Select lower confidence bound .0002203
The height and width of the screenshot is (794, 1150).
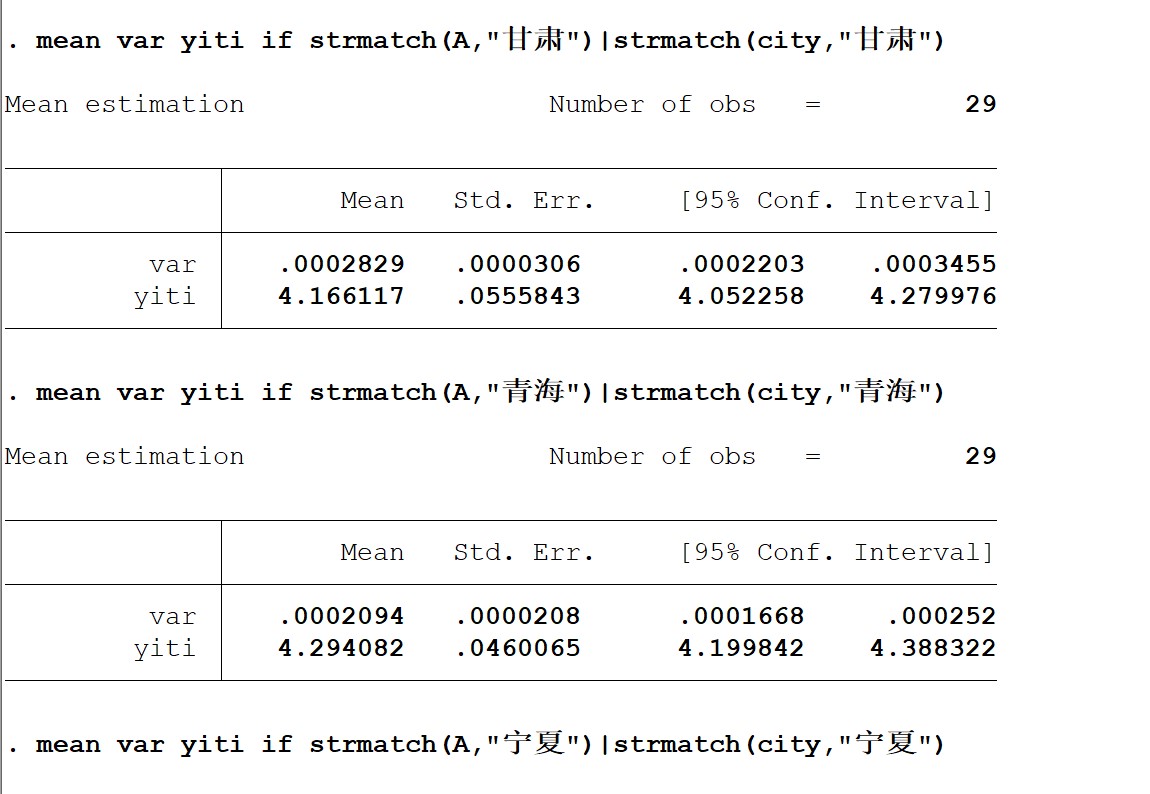coord(741,265)
